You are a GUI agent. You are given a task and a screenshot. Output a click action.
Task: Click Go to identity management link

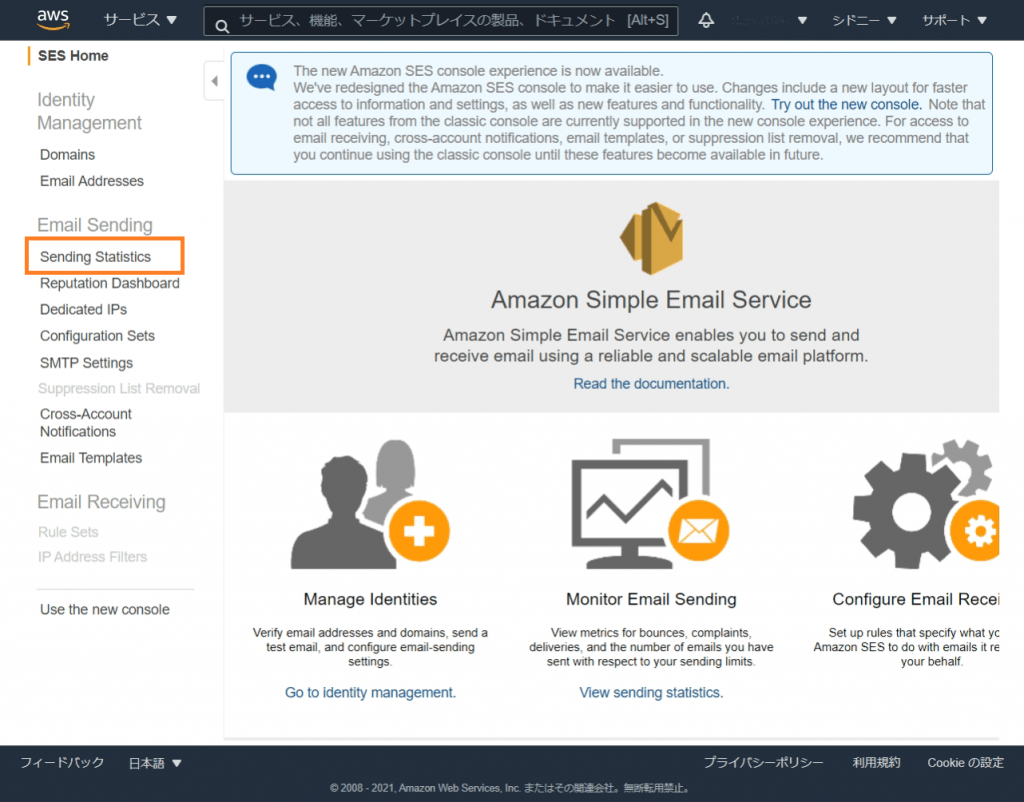coord(370,692)
